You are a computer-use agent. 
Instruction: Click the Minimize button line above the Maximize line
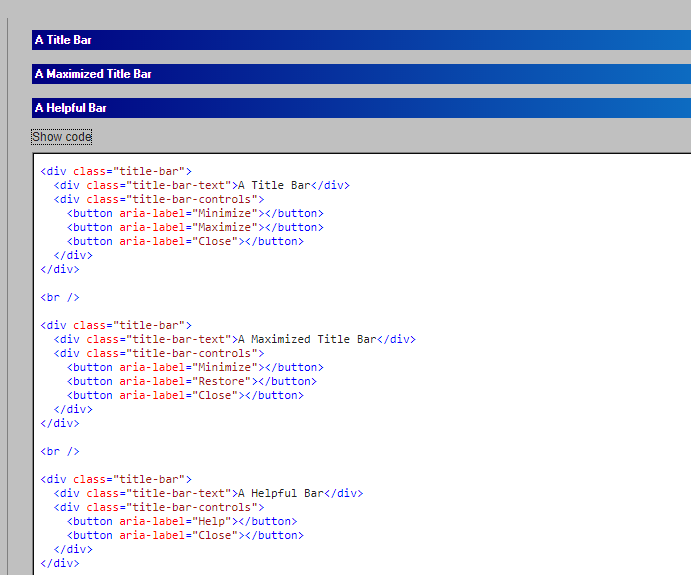point(195,214)
